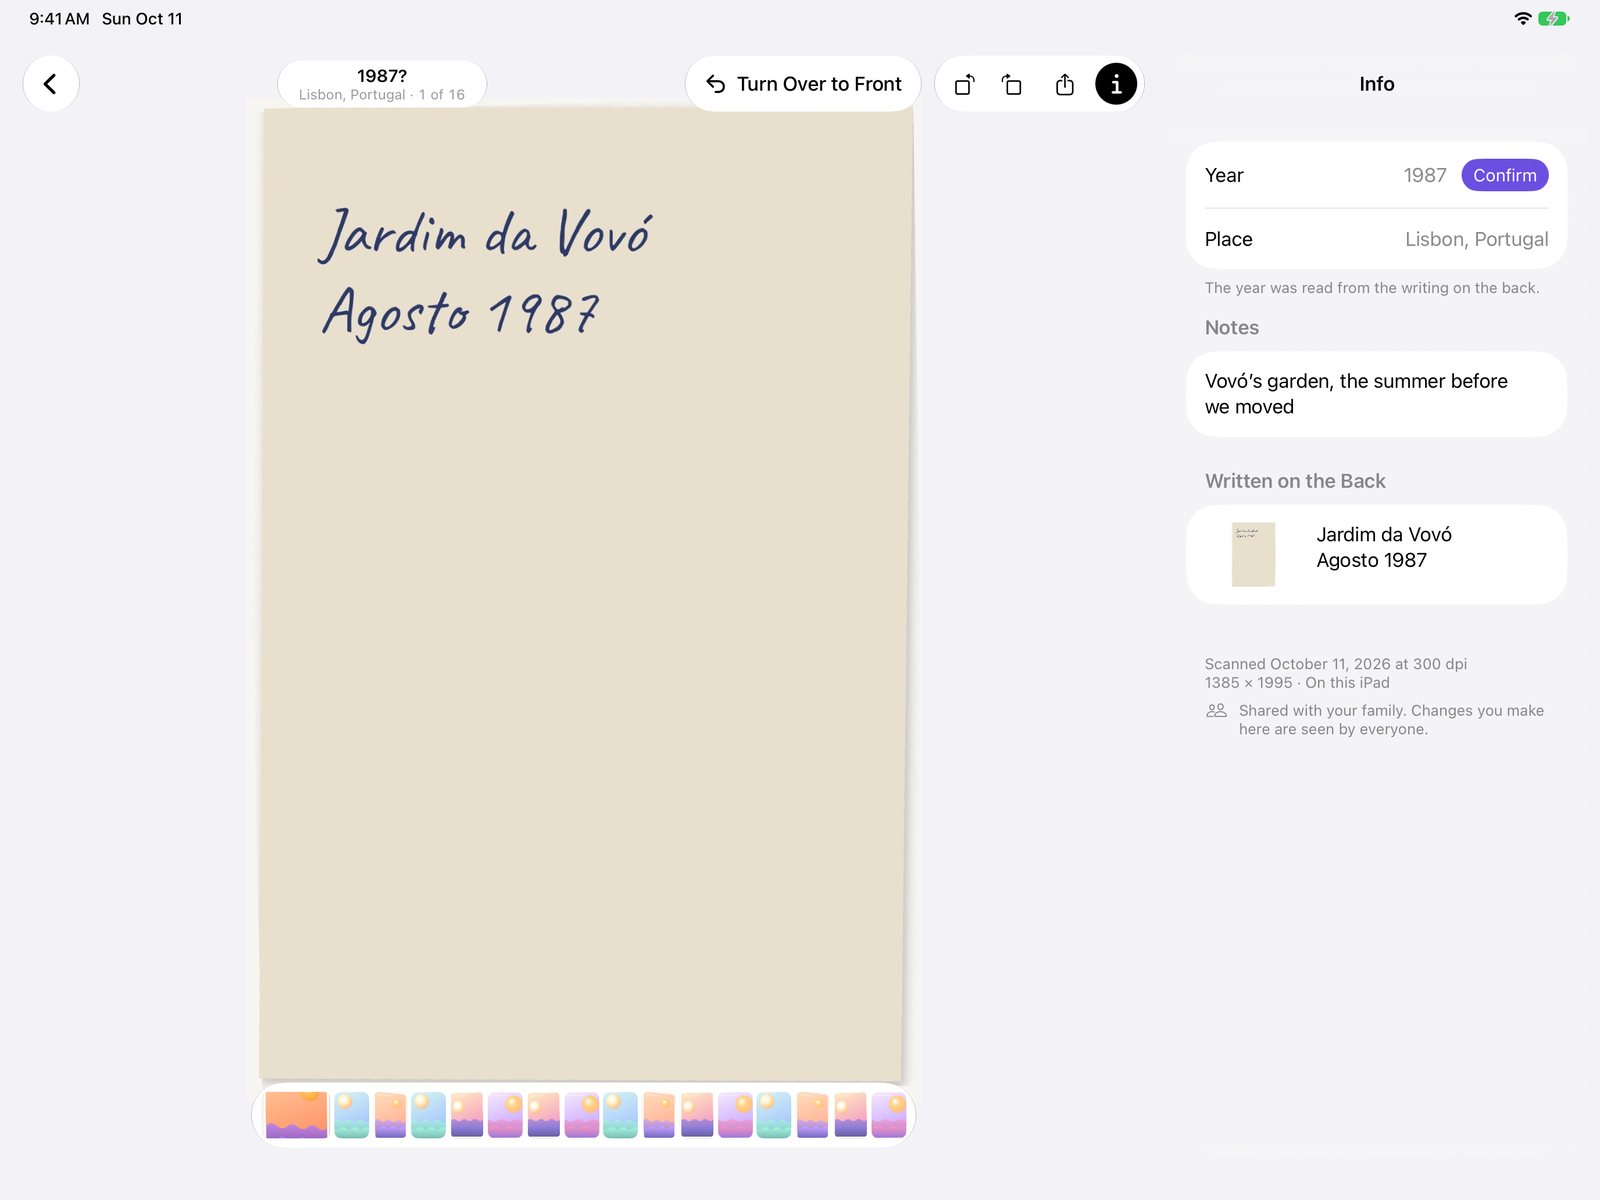The width and height of the screenshot is (1600, 1200).
Task: Select the second filmstrip thumbnail
Action: (351, 1115)
